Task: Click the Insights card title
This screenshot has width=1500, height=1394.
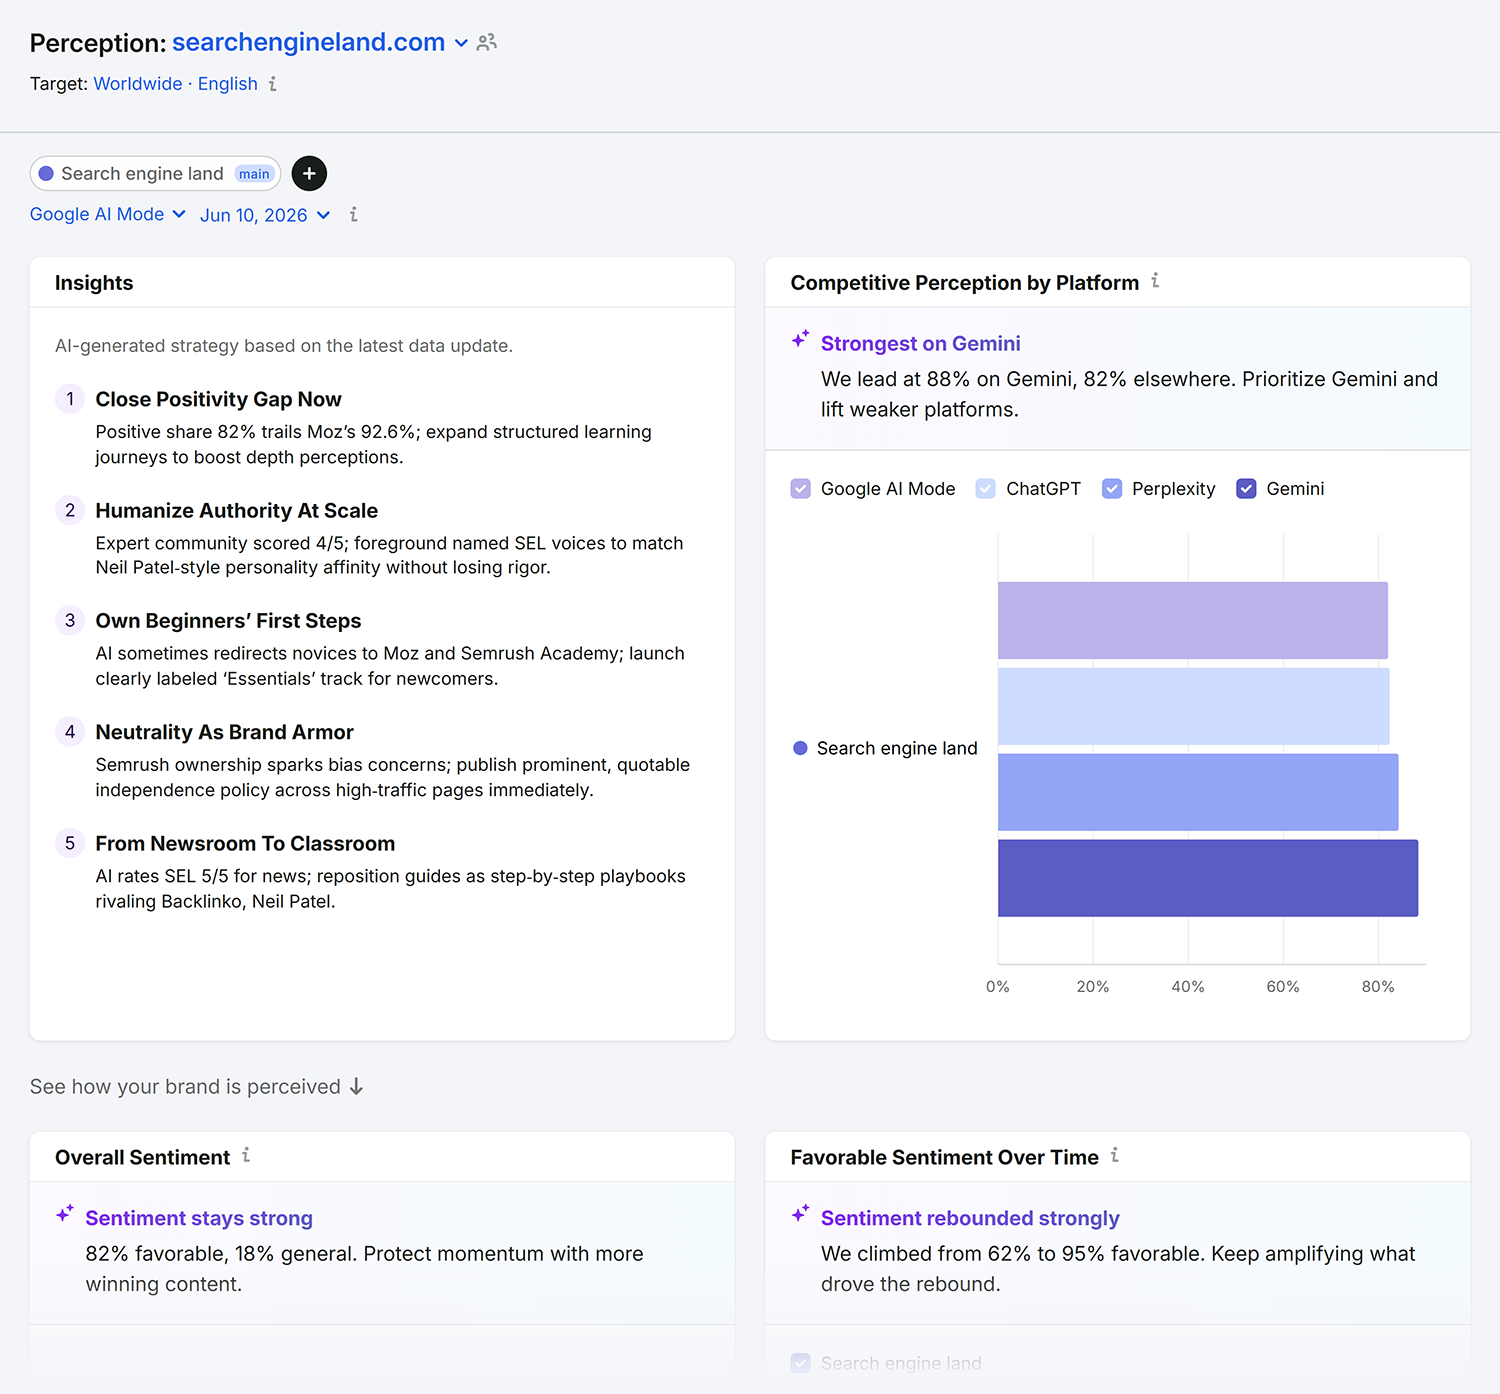Action: click(94, 283)
